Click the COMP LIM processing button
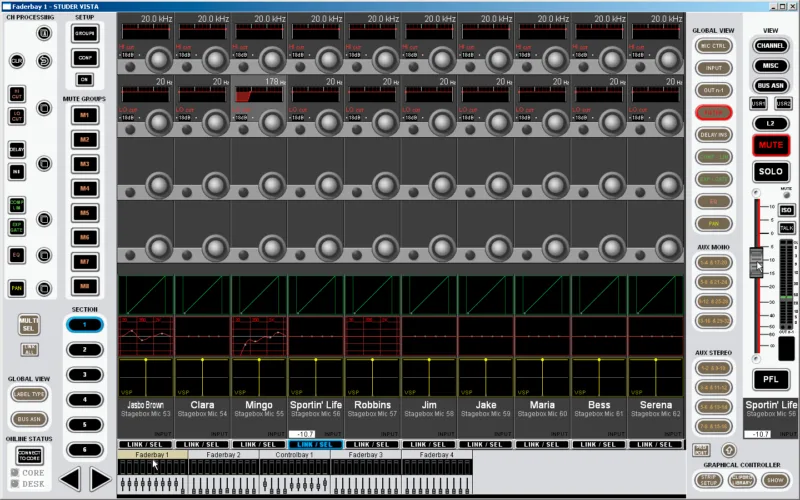Image resolution: width=800 pixels, height=500 pixels. (x=16, y=205)
